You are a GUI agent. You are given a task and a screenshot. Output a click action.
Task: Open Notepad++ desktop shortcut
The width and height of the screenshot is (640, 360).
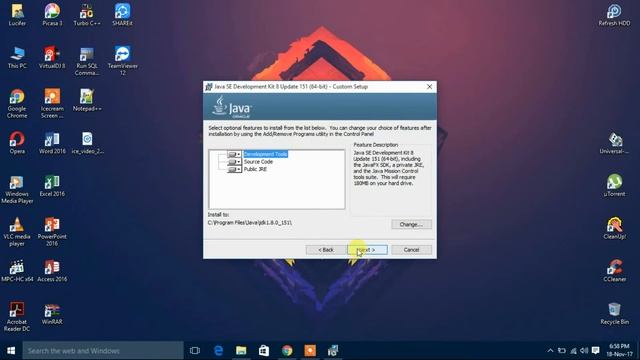[x=87, y=100]
